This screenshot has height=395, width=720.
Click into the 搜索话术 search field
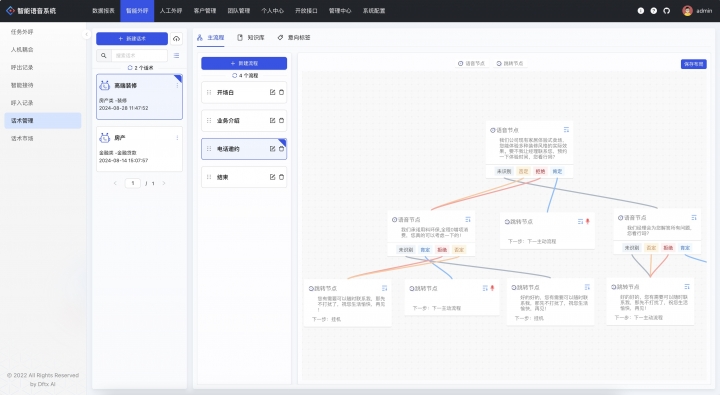pos(139,56)
